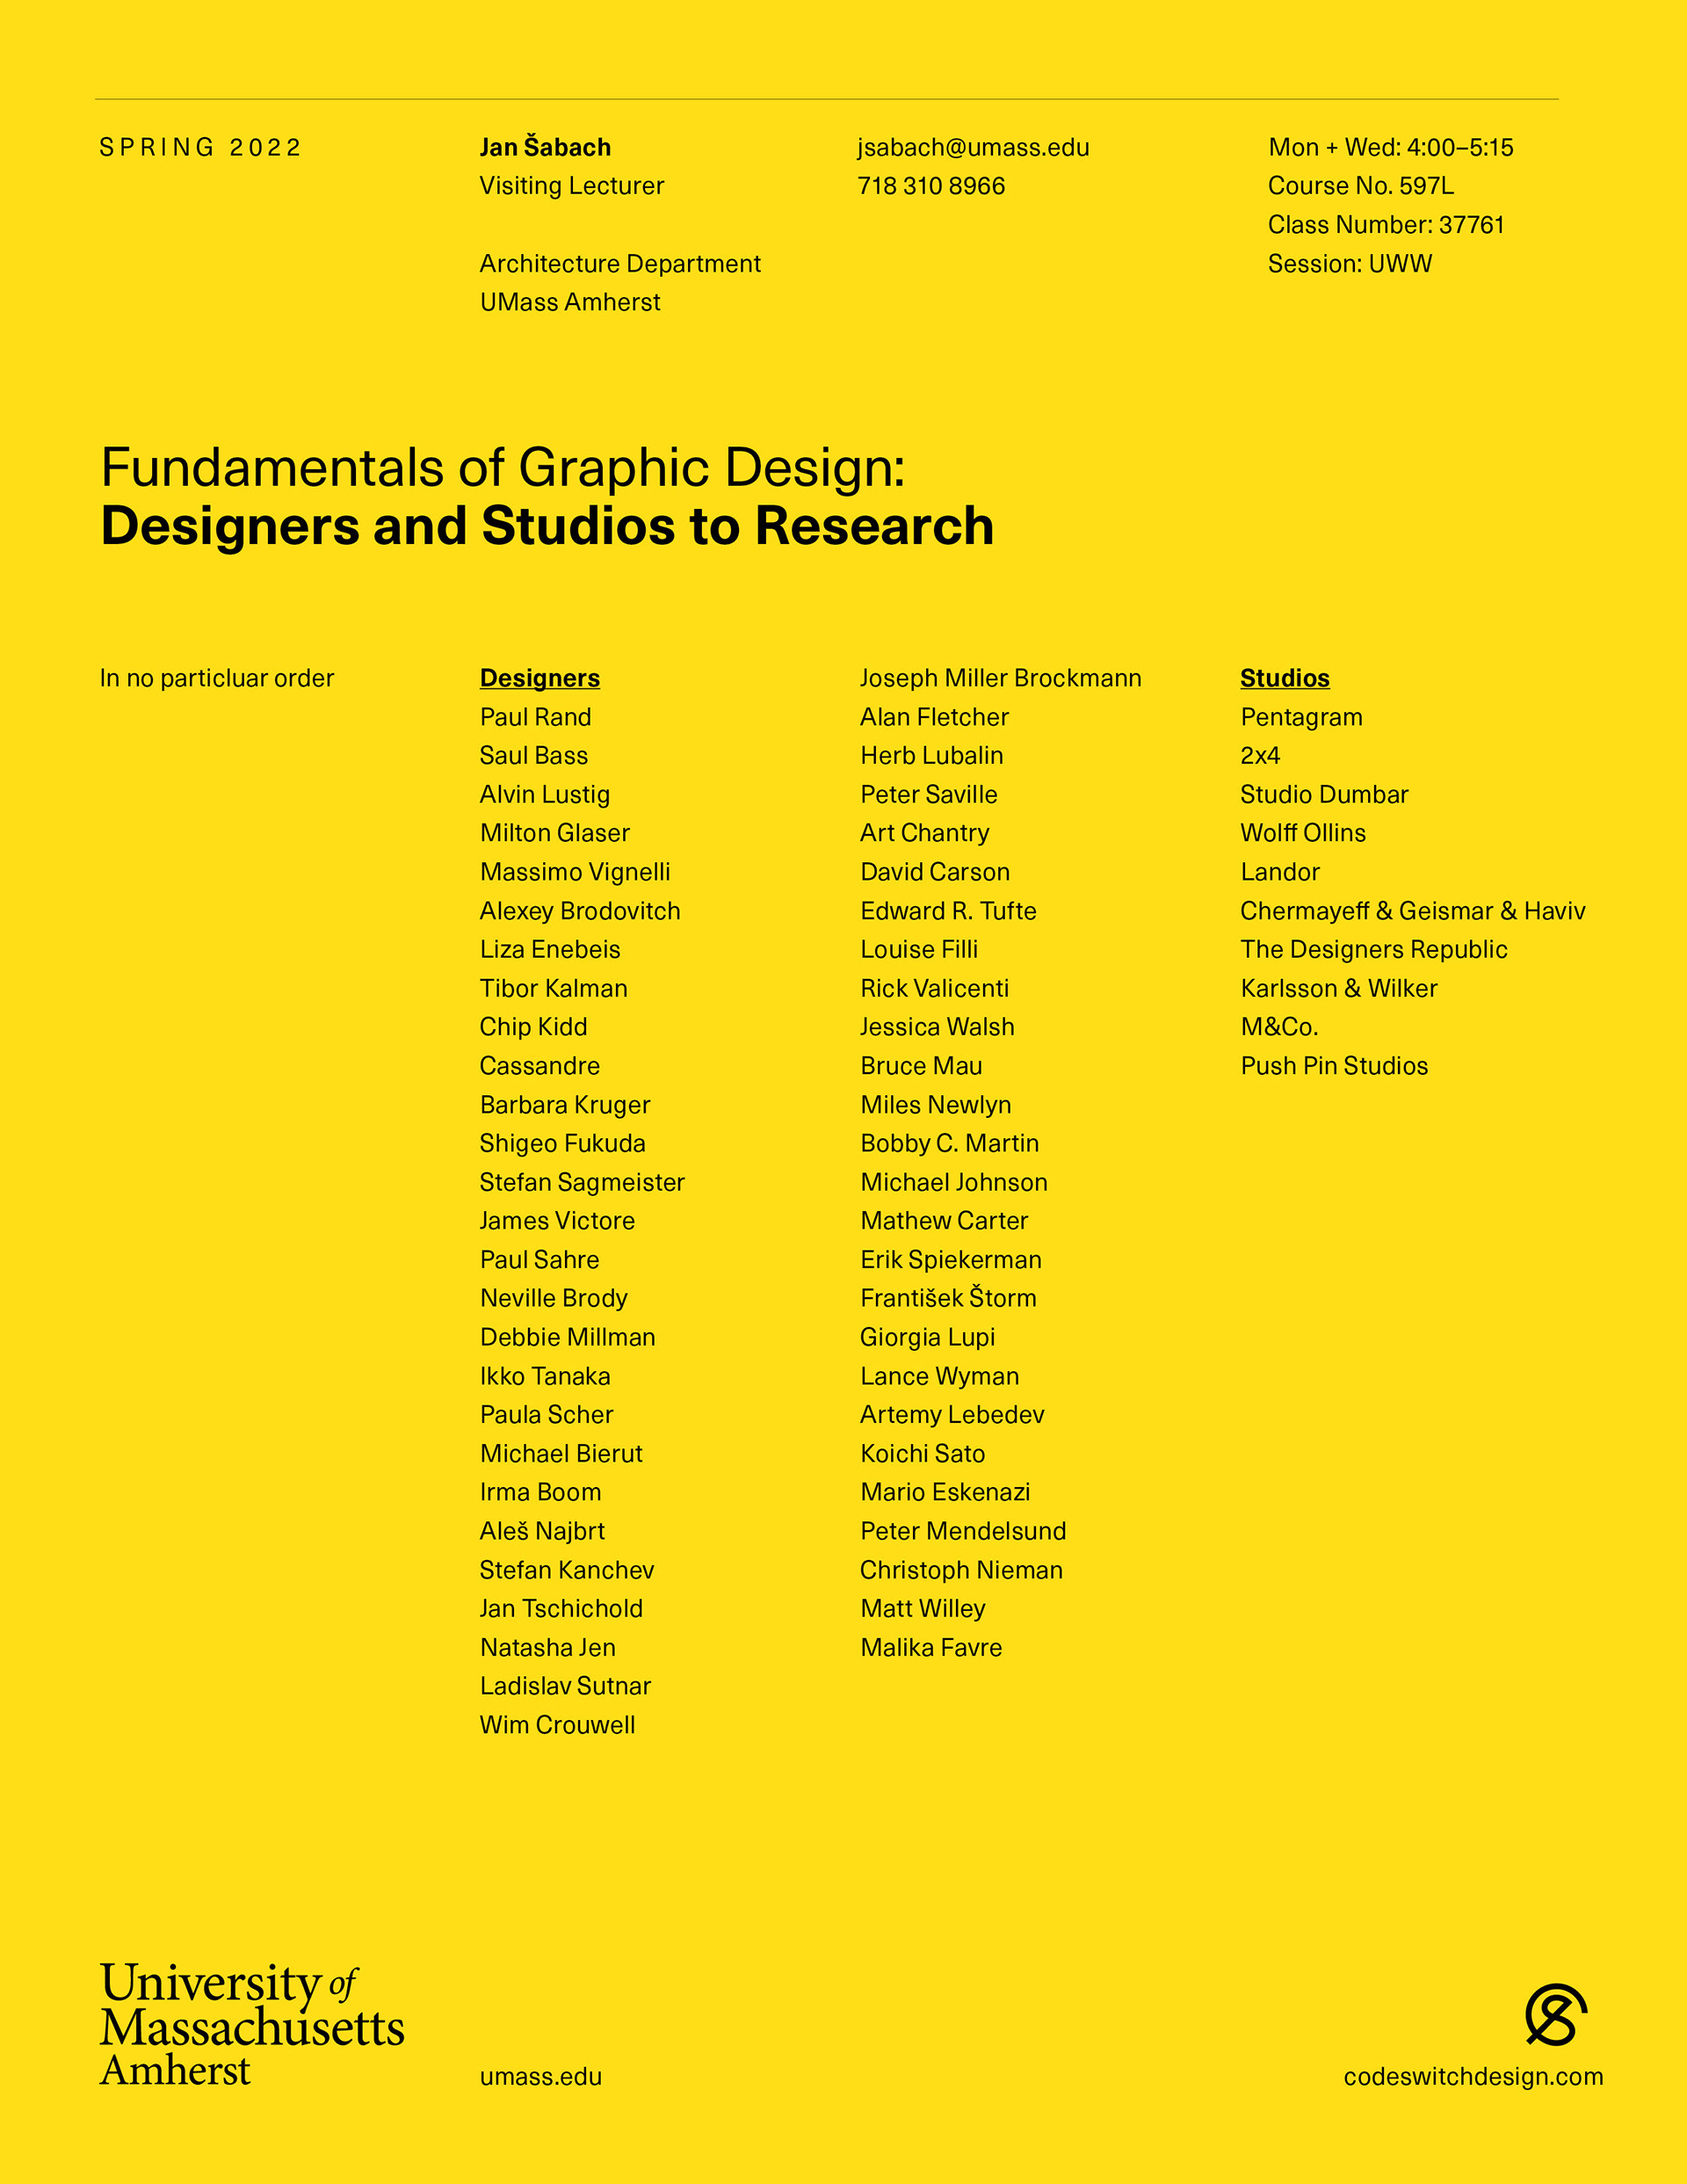Click the name Peter Saville

(x=929, y=795)
